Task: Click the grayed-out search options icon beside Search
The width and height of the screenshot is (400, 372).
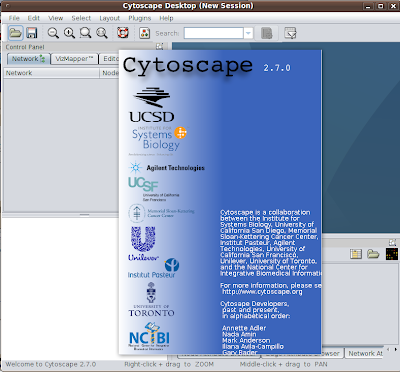Action: [266, 33]
